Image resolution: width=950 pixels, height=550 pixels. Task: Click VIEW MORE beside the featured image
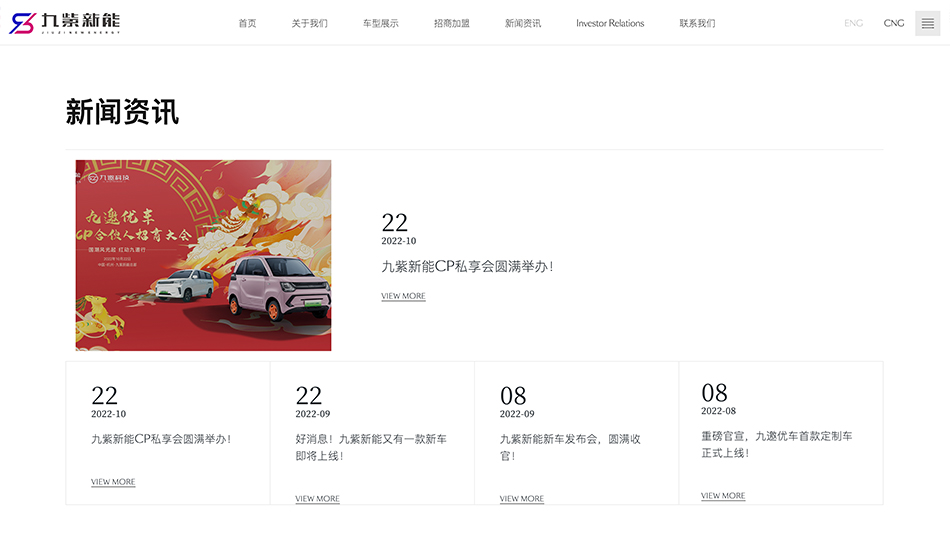403,296
